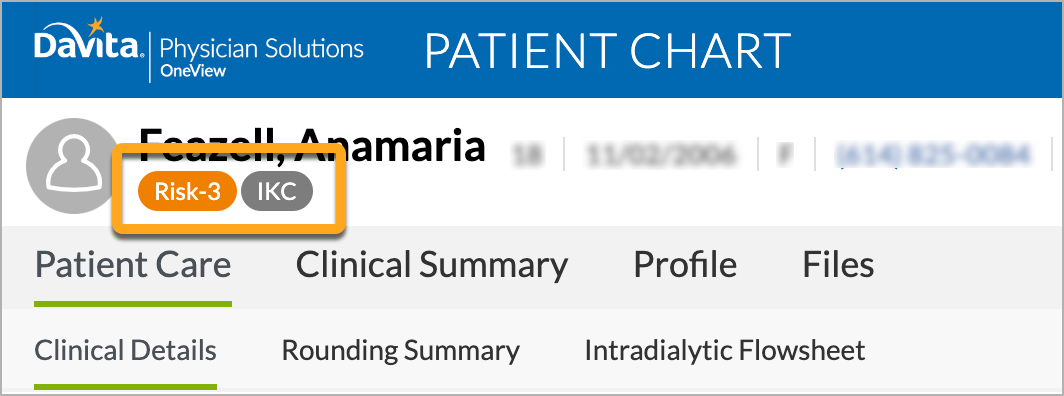Open the blurred blue phone number link

934,156
